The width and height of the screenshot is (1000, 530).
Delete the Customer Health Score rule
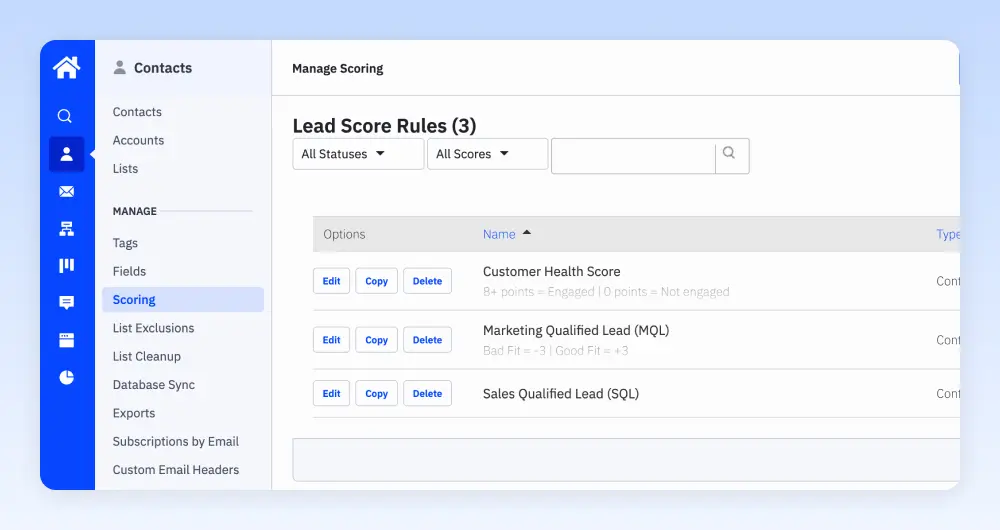(x=427, y=281)
